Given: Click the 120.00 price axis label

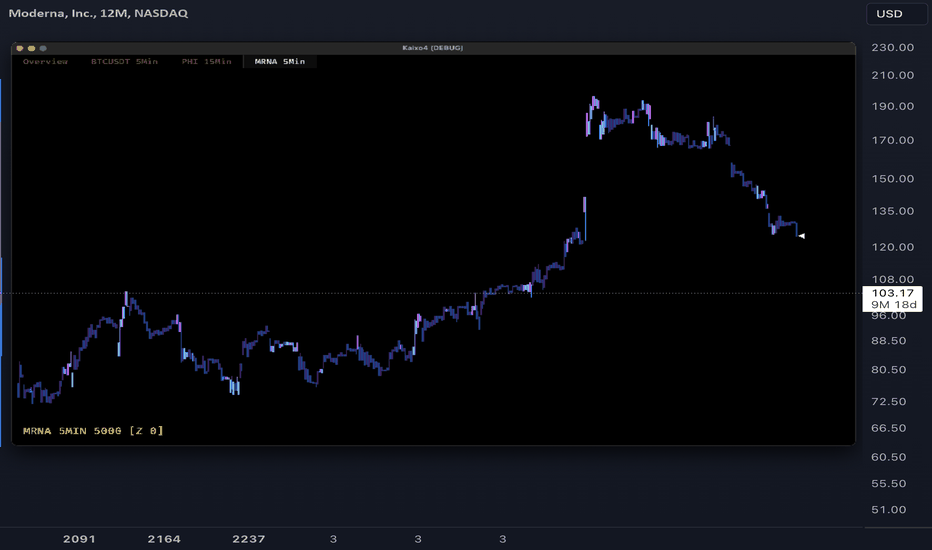Looking at the screenshot, I should [892, 247].
